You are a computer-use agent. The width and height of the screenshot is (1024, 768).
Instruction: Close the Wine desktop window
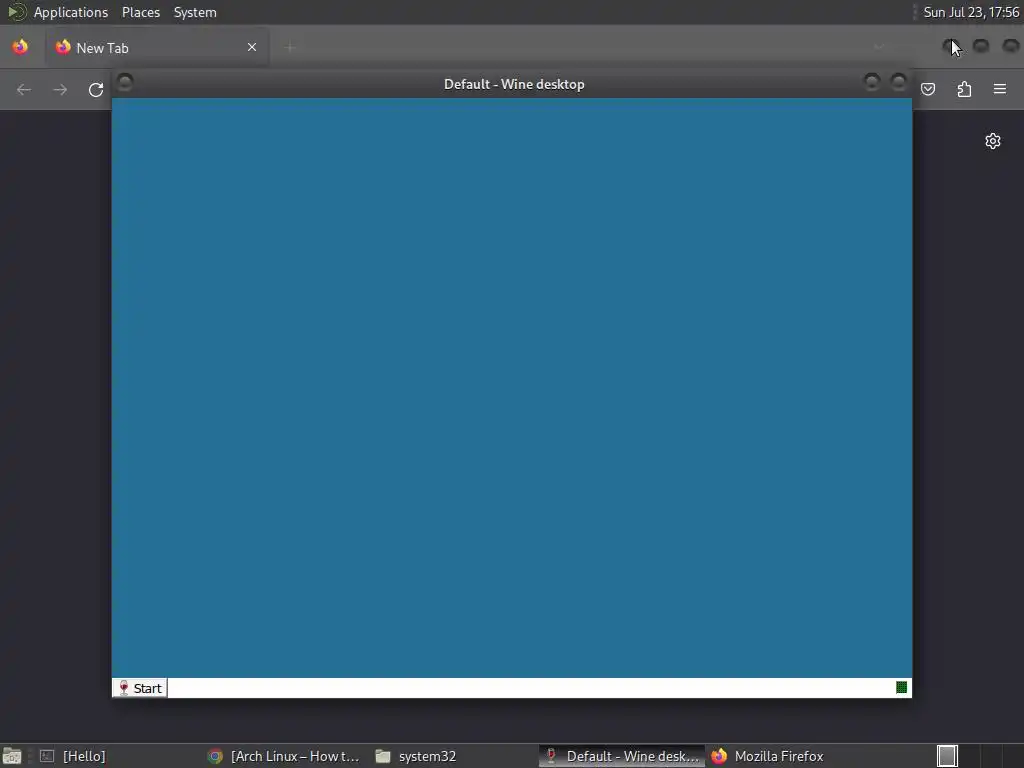[899, 82]
